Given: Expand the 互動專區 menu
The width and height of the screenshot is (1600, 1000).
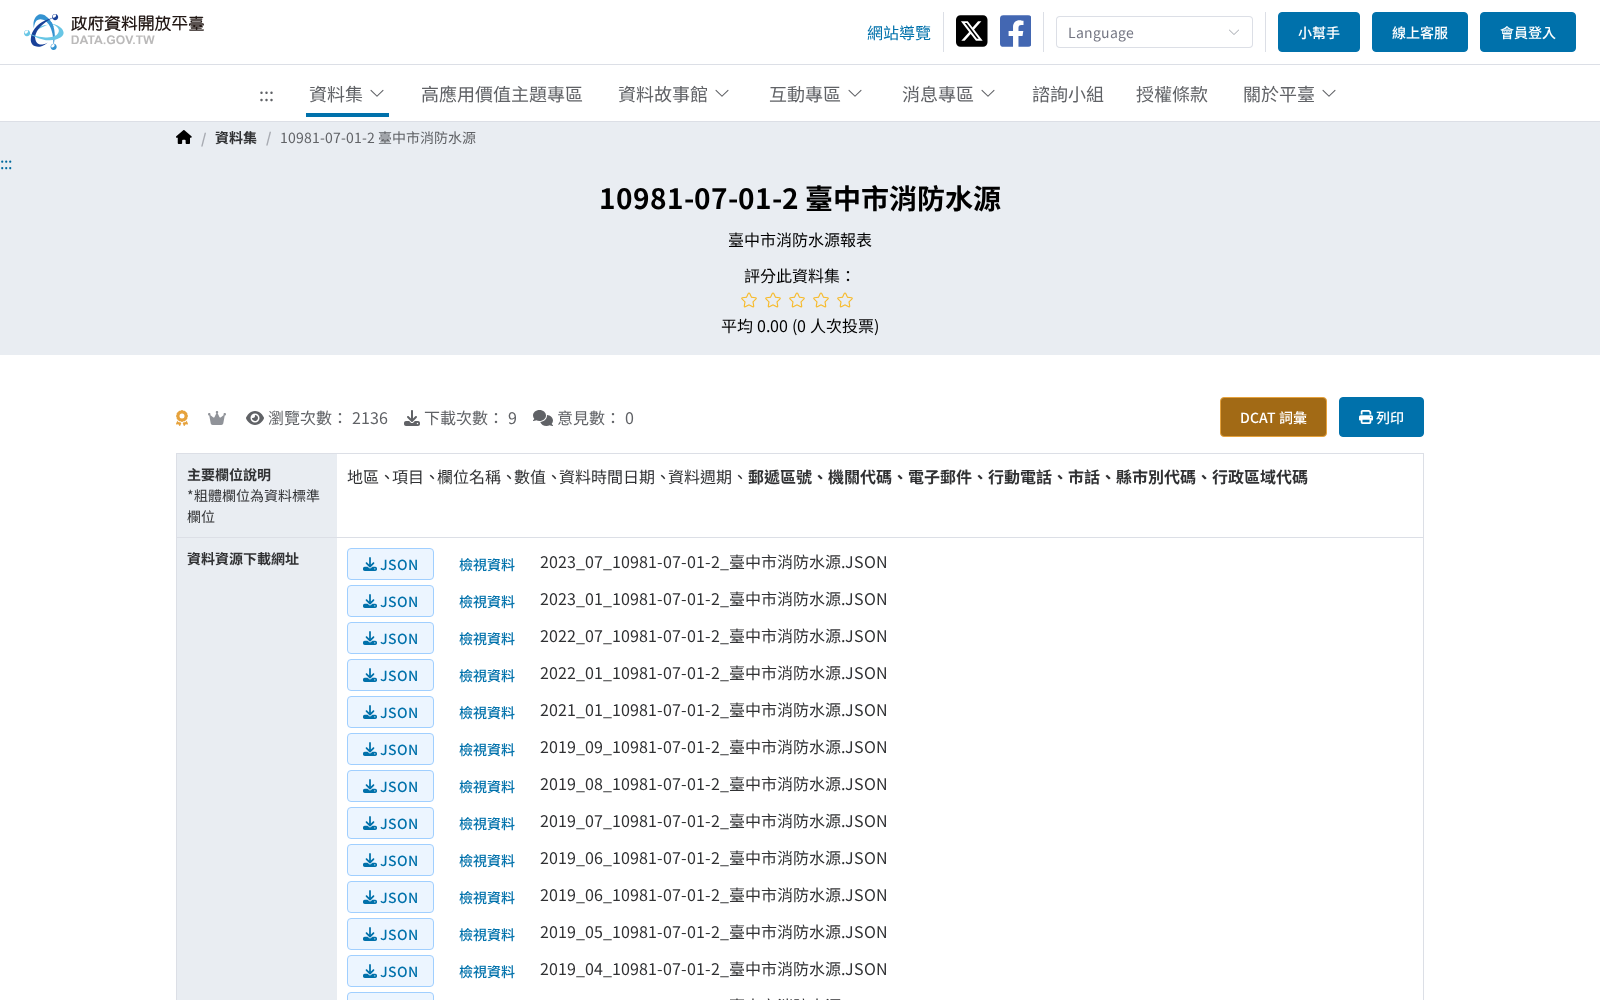Looking at the screenshot, I should [816, 94].
